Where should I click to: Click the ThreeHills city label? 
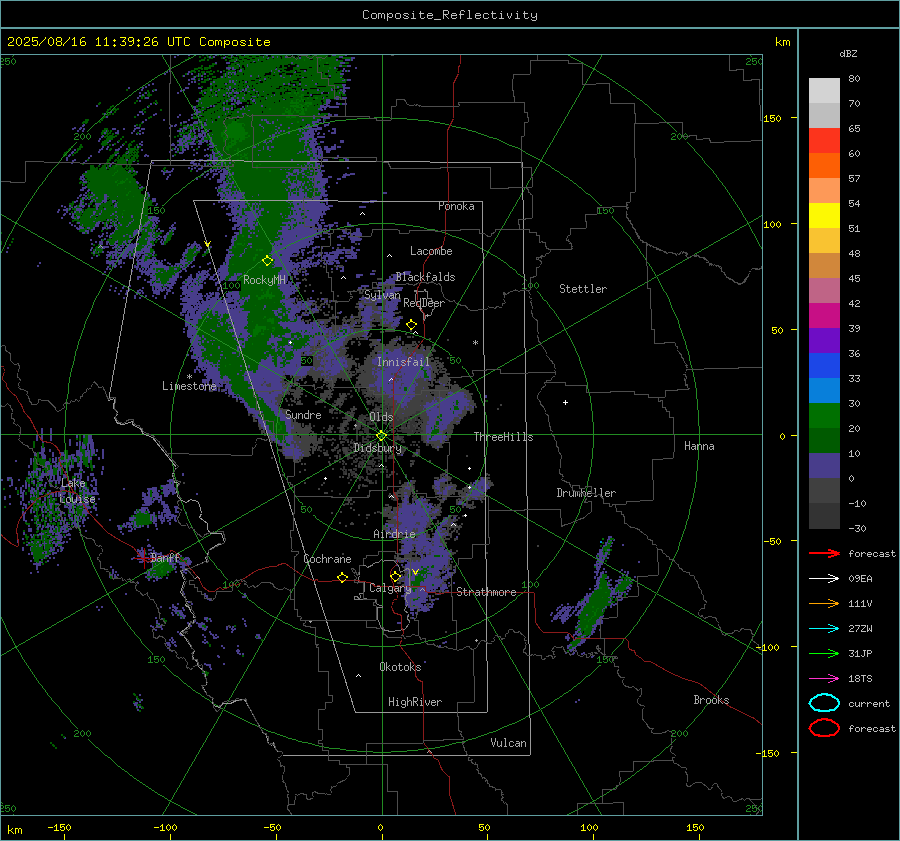click(x=503, y=437)
